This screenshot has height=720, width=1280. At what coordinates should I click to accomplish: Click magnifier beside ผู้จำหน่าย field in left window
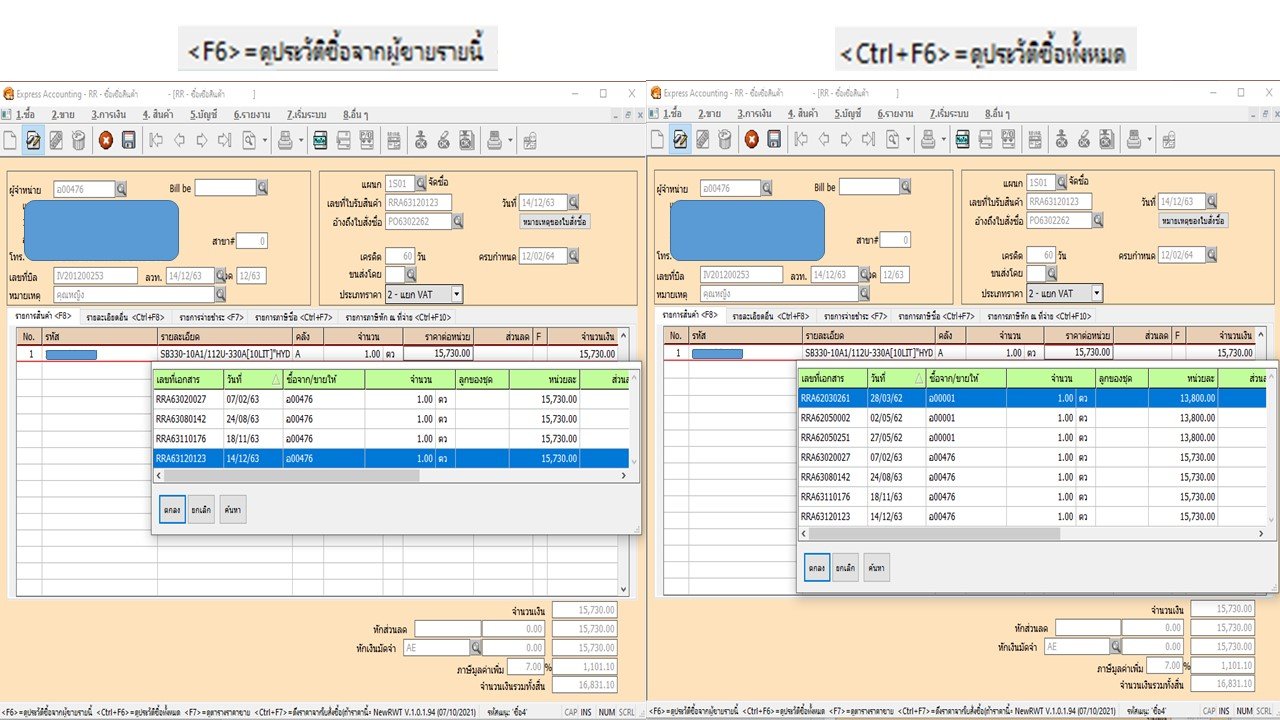122,188
